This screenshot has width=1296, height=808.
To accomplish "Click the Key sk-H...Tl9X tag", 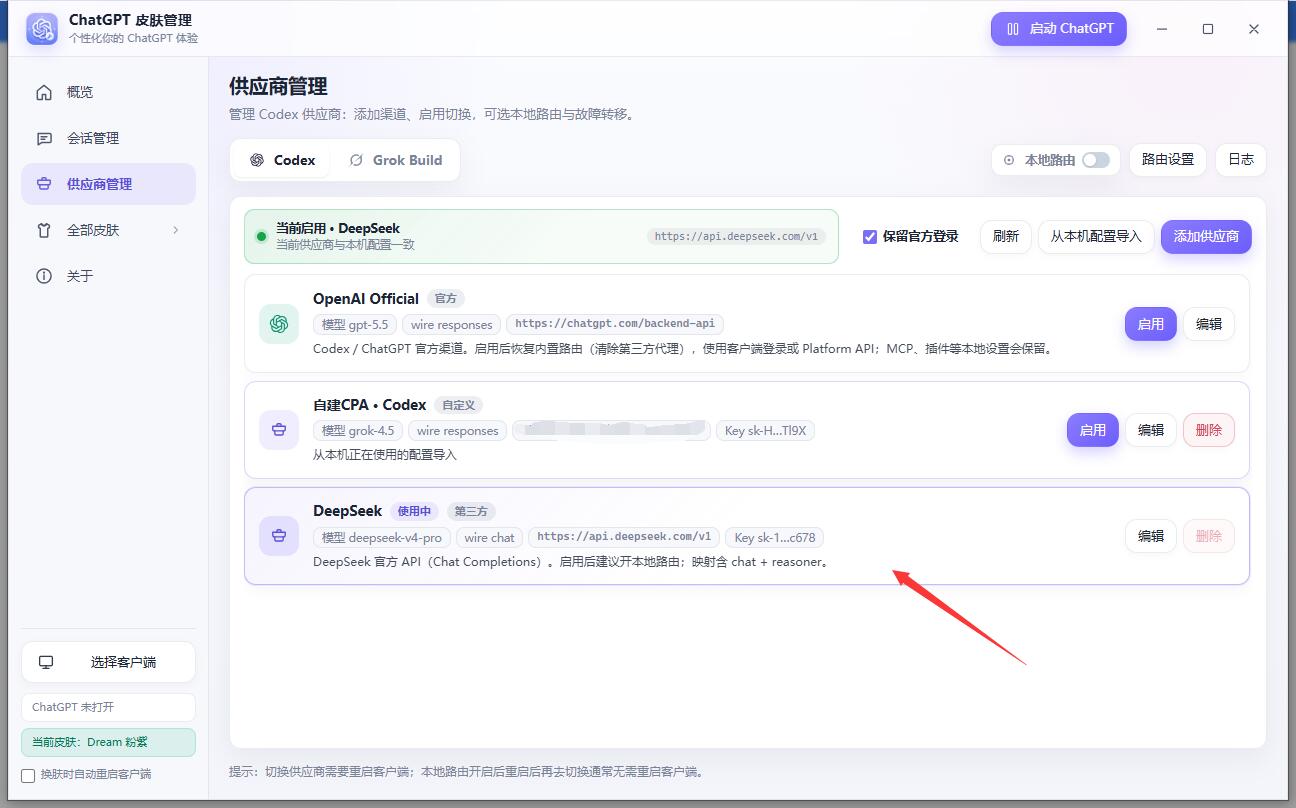I will (x=766, y=431).
